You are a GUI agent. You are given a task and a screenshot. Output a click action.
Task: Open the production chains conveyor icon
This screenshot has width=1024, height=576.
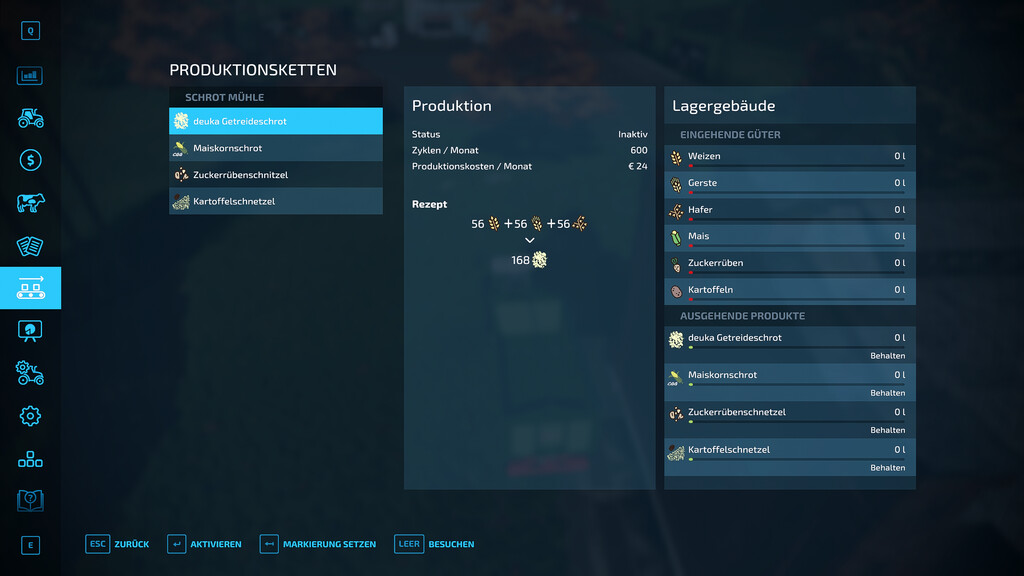tap(30, 288)
